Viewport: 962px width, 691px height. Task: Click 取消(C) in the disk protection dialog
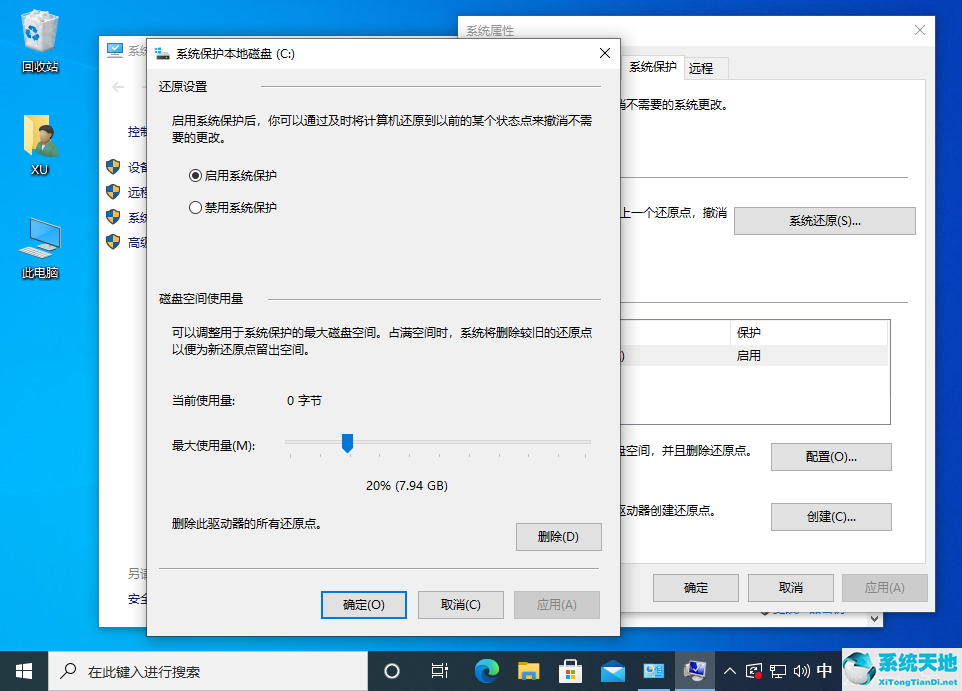tap(461, 605)
